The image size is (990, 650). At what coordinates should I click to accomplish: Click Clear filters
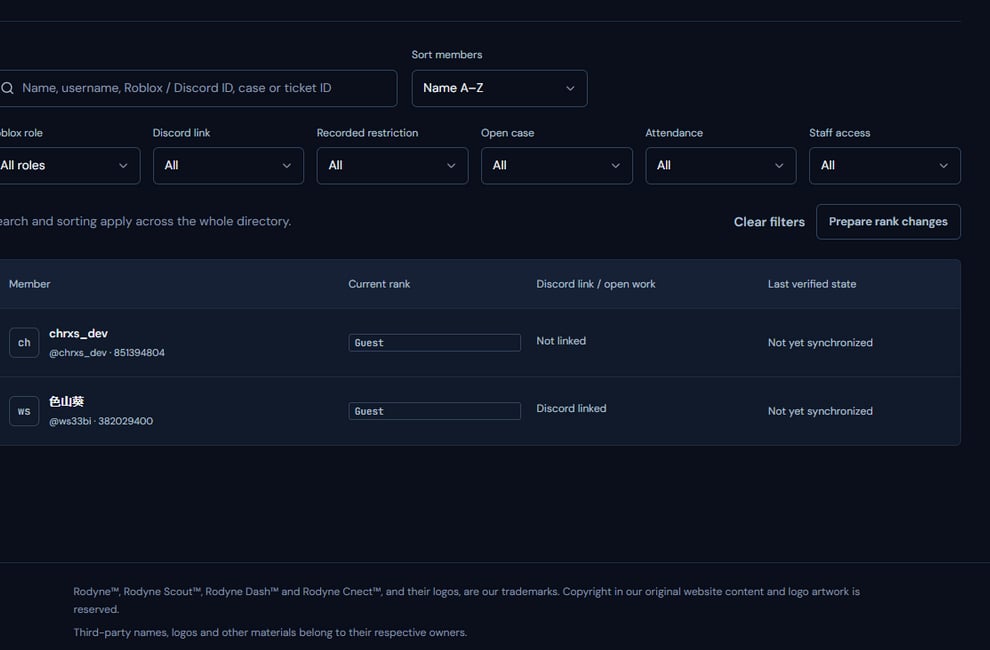[x=769, y=222]
